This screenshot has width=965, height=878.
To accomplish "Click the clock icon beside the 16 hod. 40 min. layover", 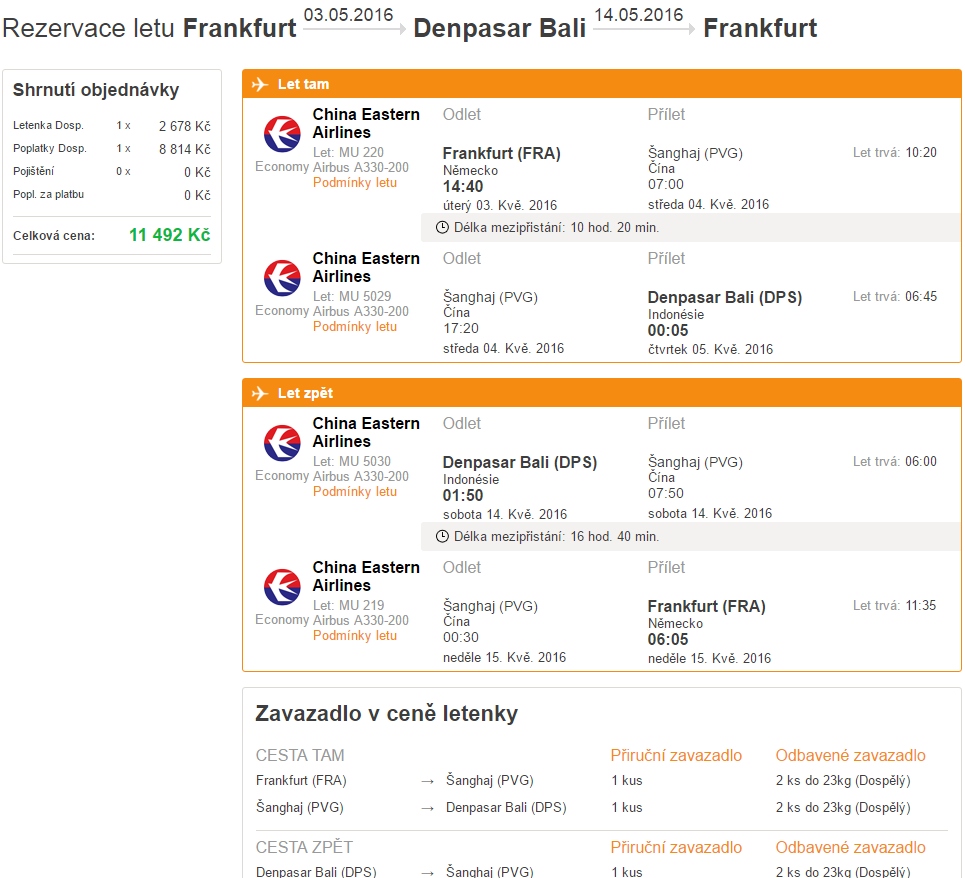I will 442,537.
